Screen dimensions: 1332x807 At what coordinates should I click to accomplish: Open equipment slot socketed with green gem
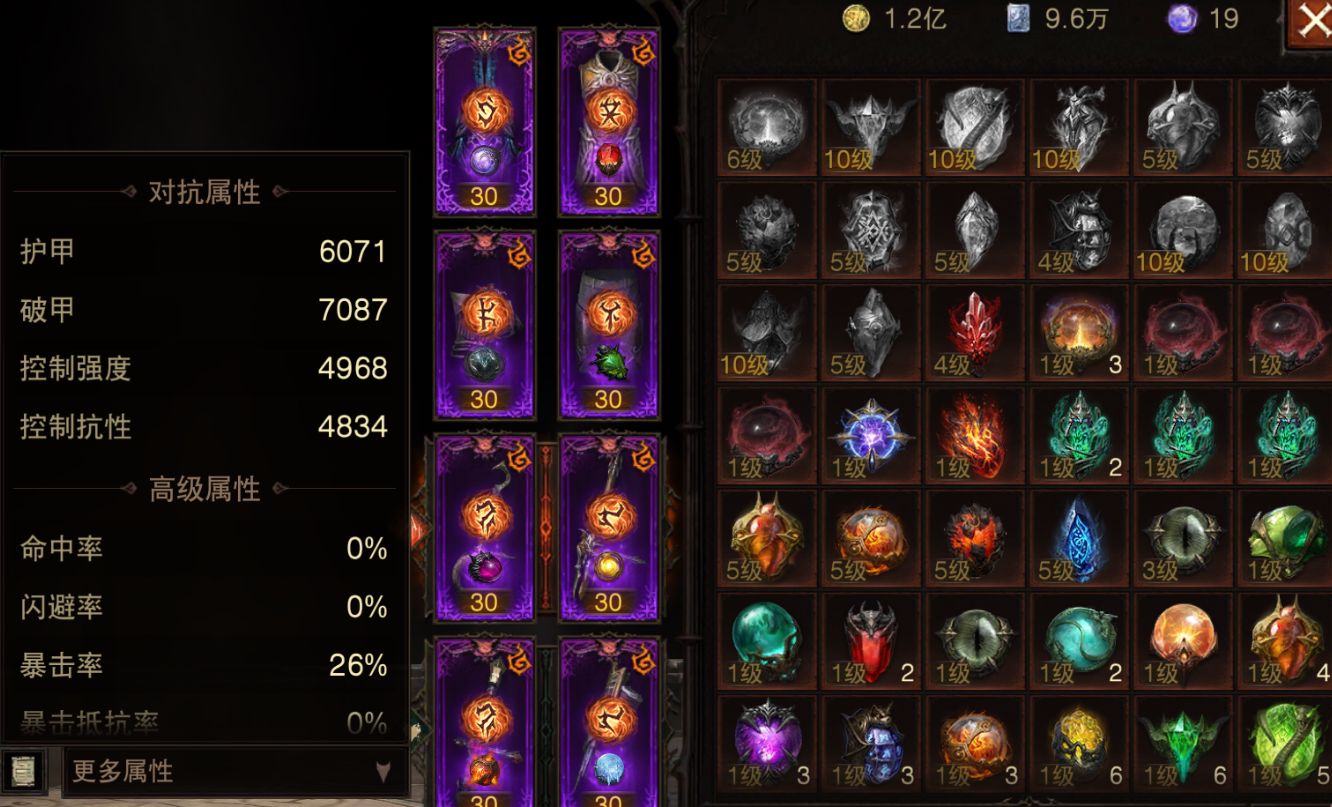tap(608, 325)
